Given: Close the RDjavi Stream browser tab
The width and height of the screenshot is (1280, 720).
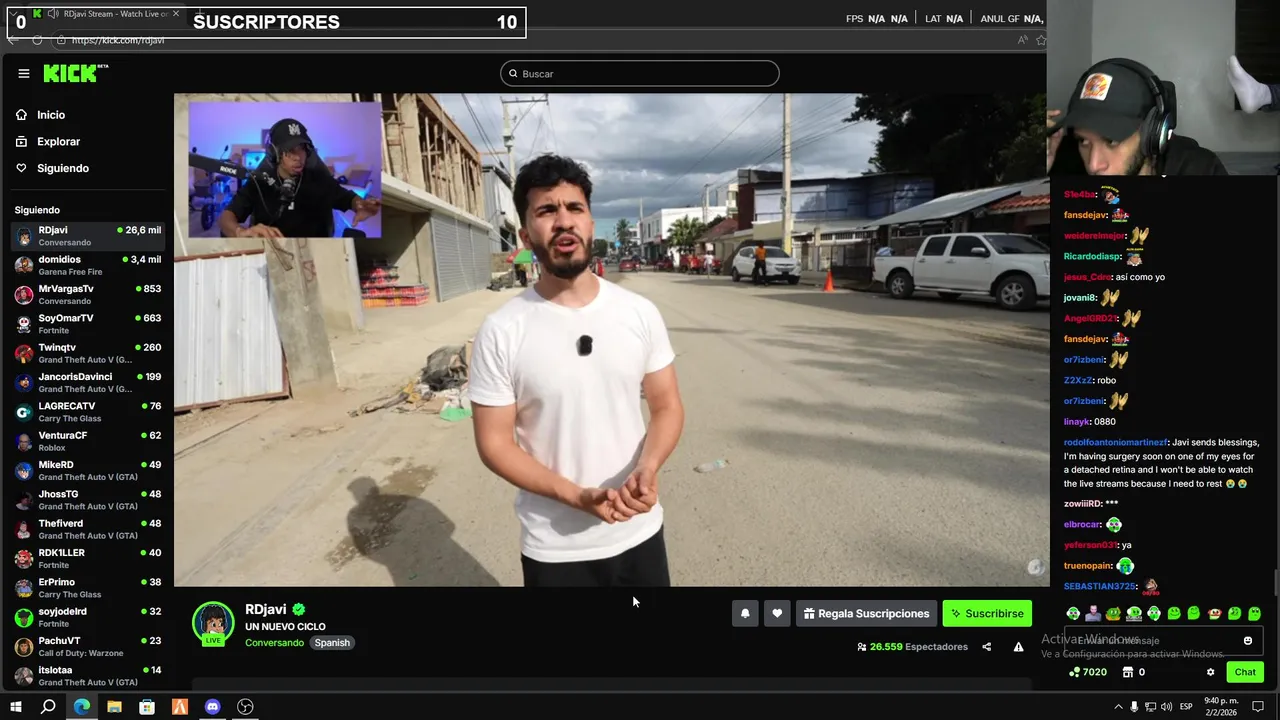Looking at the screenshot, I should (176, 14).
